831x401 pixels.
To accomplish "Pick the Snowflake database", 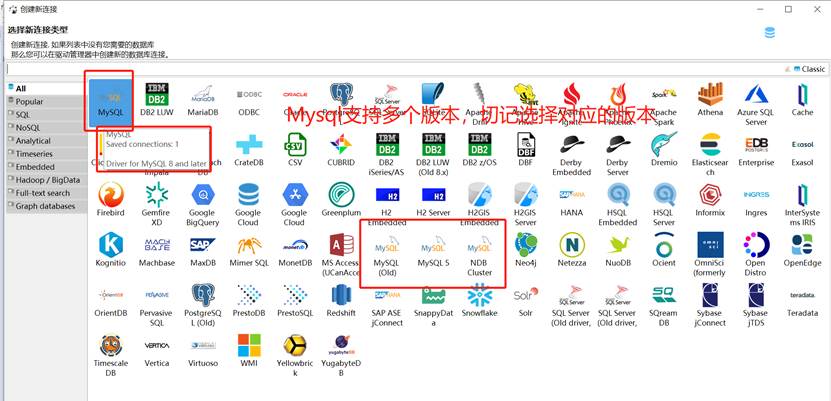I will coord(480,300).
